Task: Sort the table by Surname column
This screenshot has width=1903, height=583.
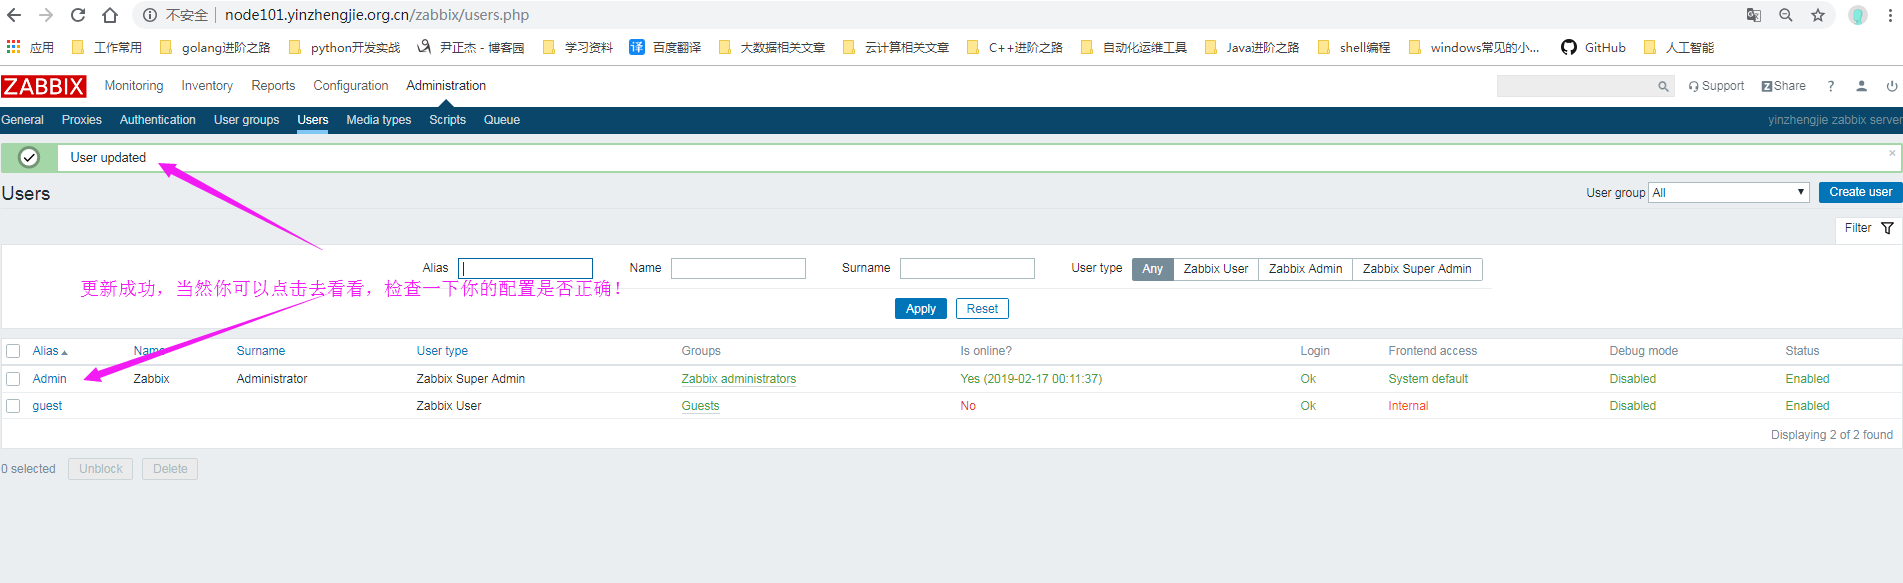Action: tap(261, 351)
